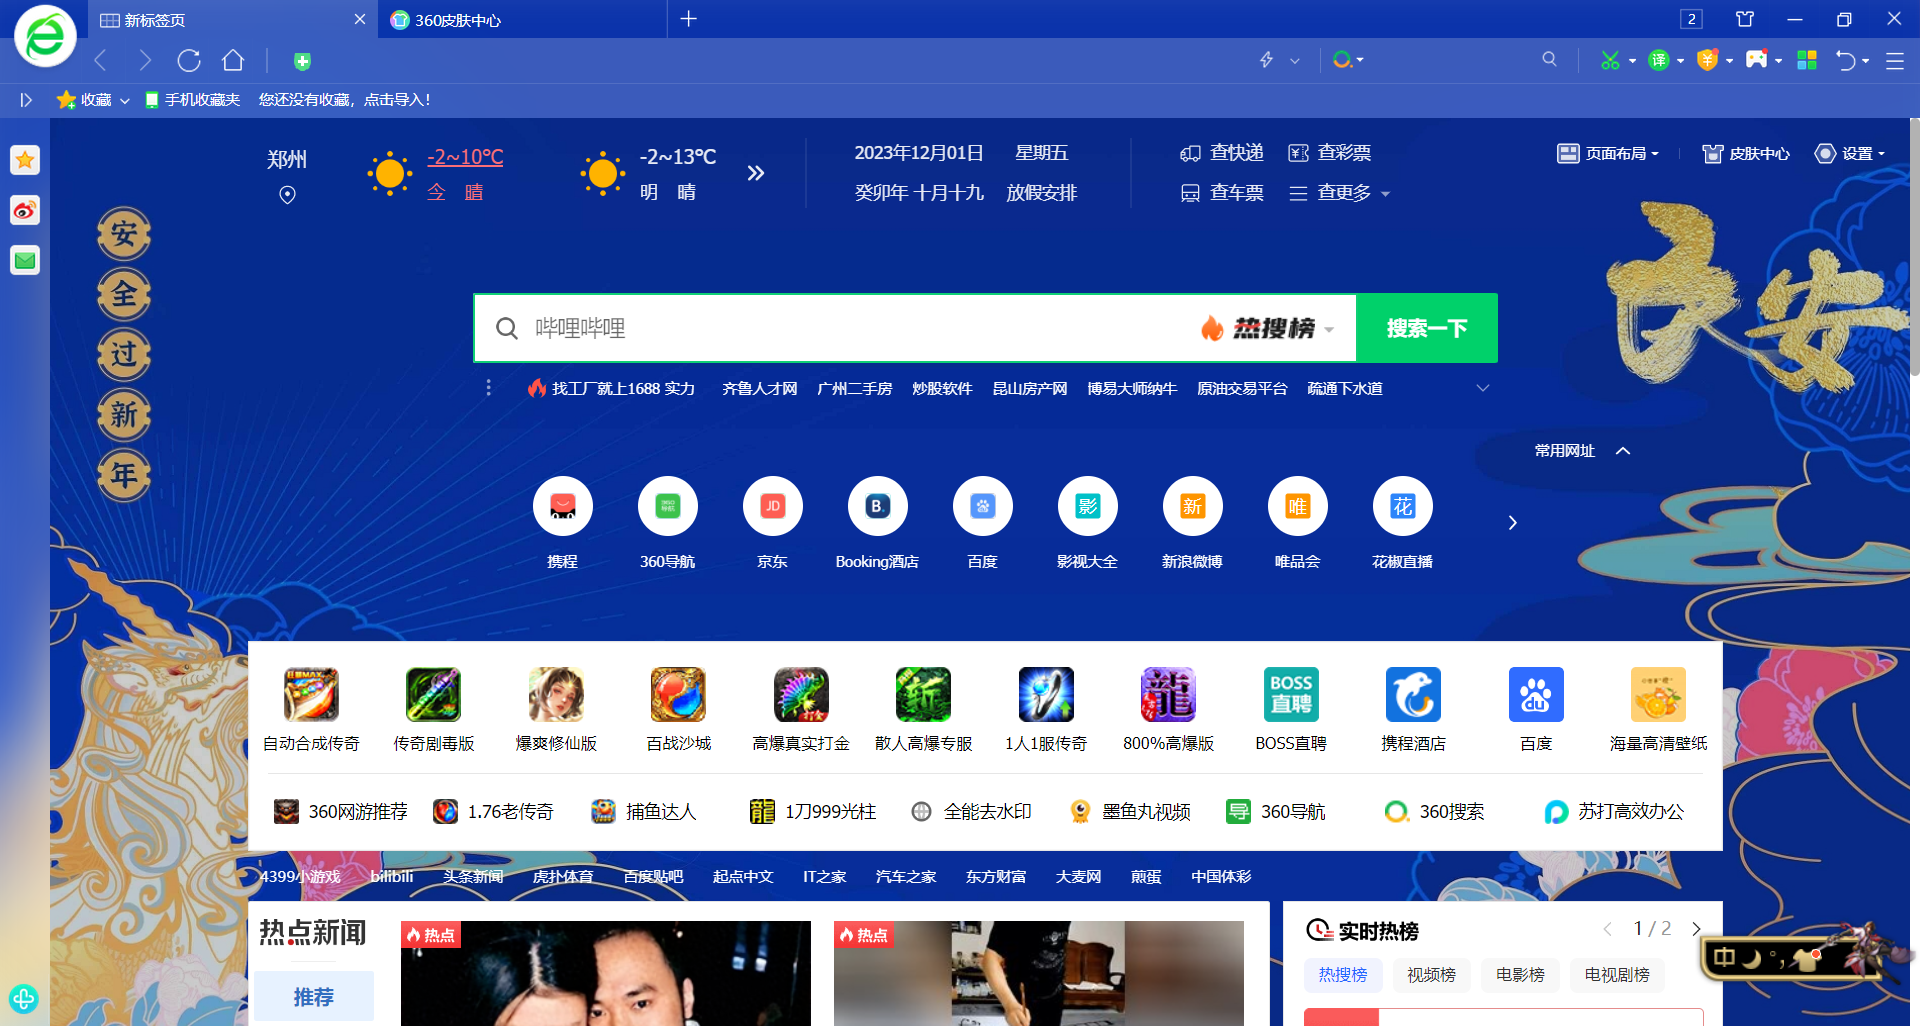Select the 推荐 news tab
Image resolution: width=1920 pixels, height=1026 pixels.
[x=314, y=996]
